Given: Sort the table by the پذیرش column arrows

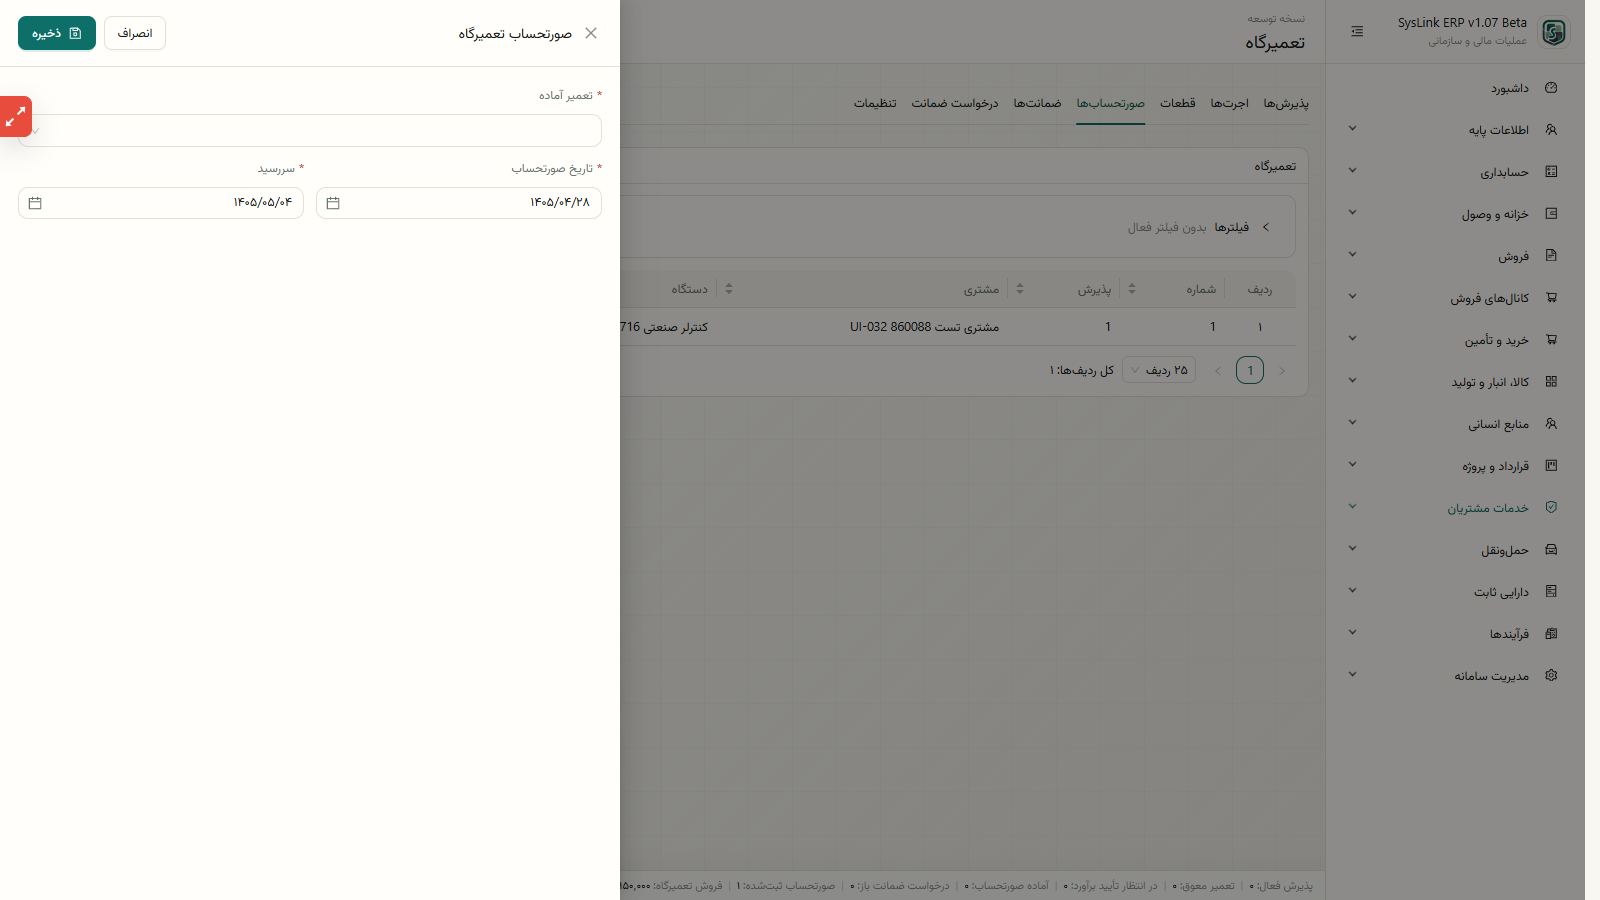Looking at the screenshot, I should pyautogui.click(x=1020, y=289).
